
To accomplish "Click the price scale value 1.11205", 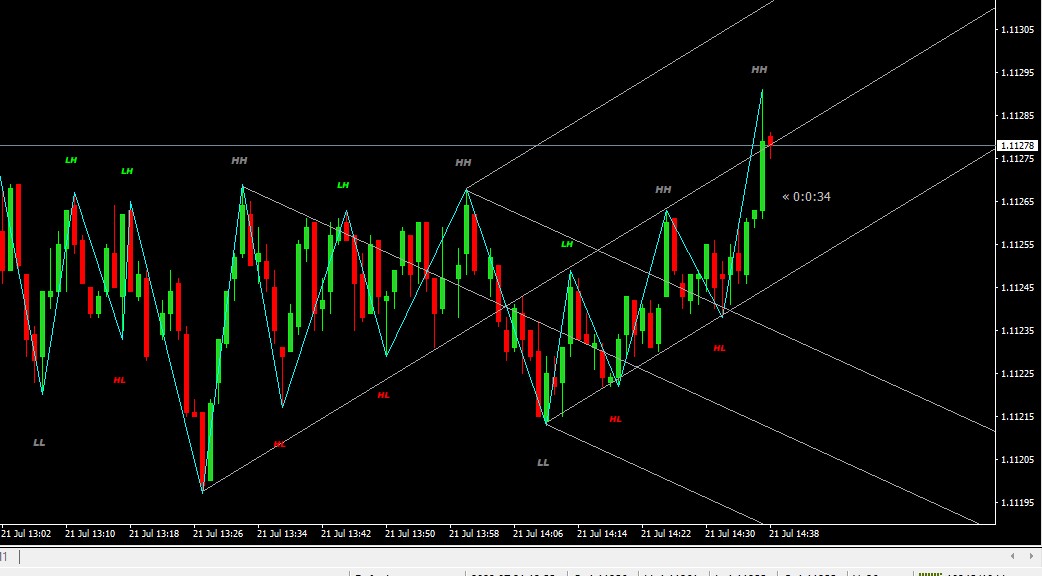I will coord(1017,459).
